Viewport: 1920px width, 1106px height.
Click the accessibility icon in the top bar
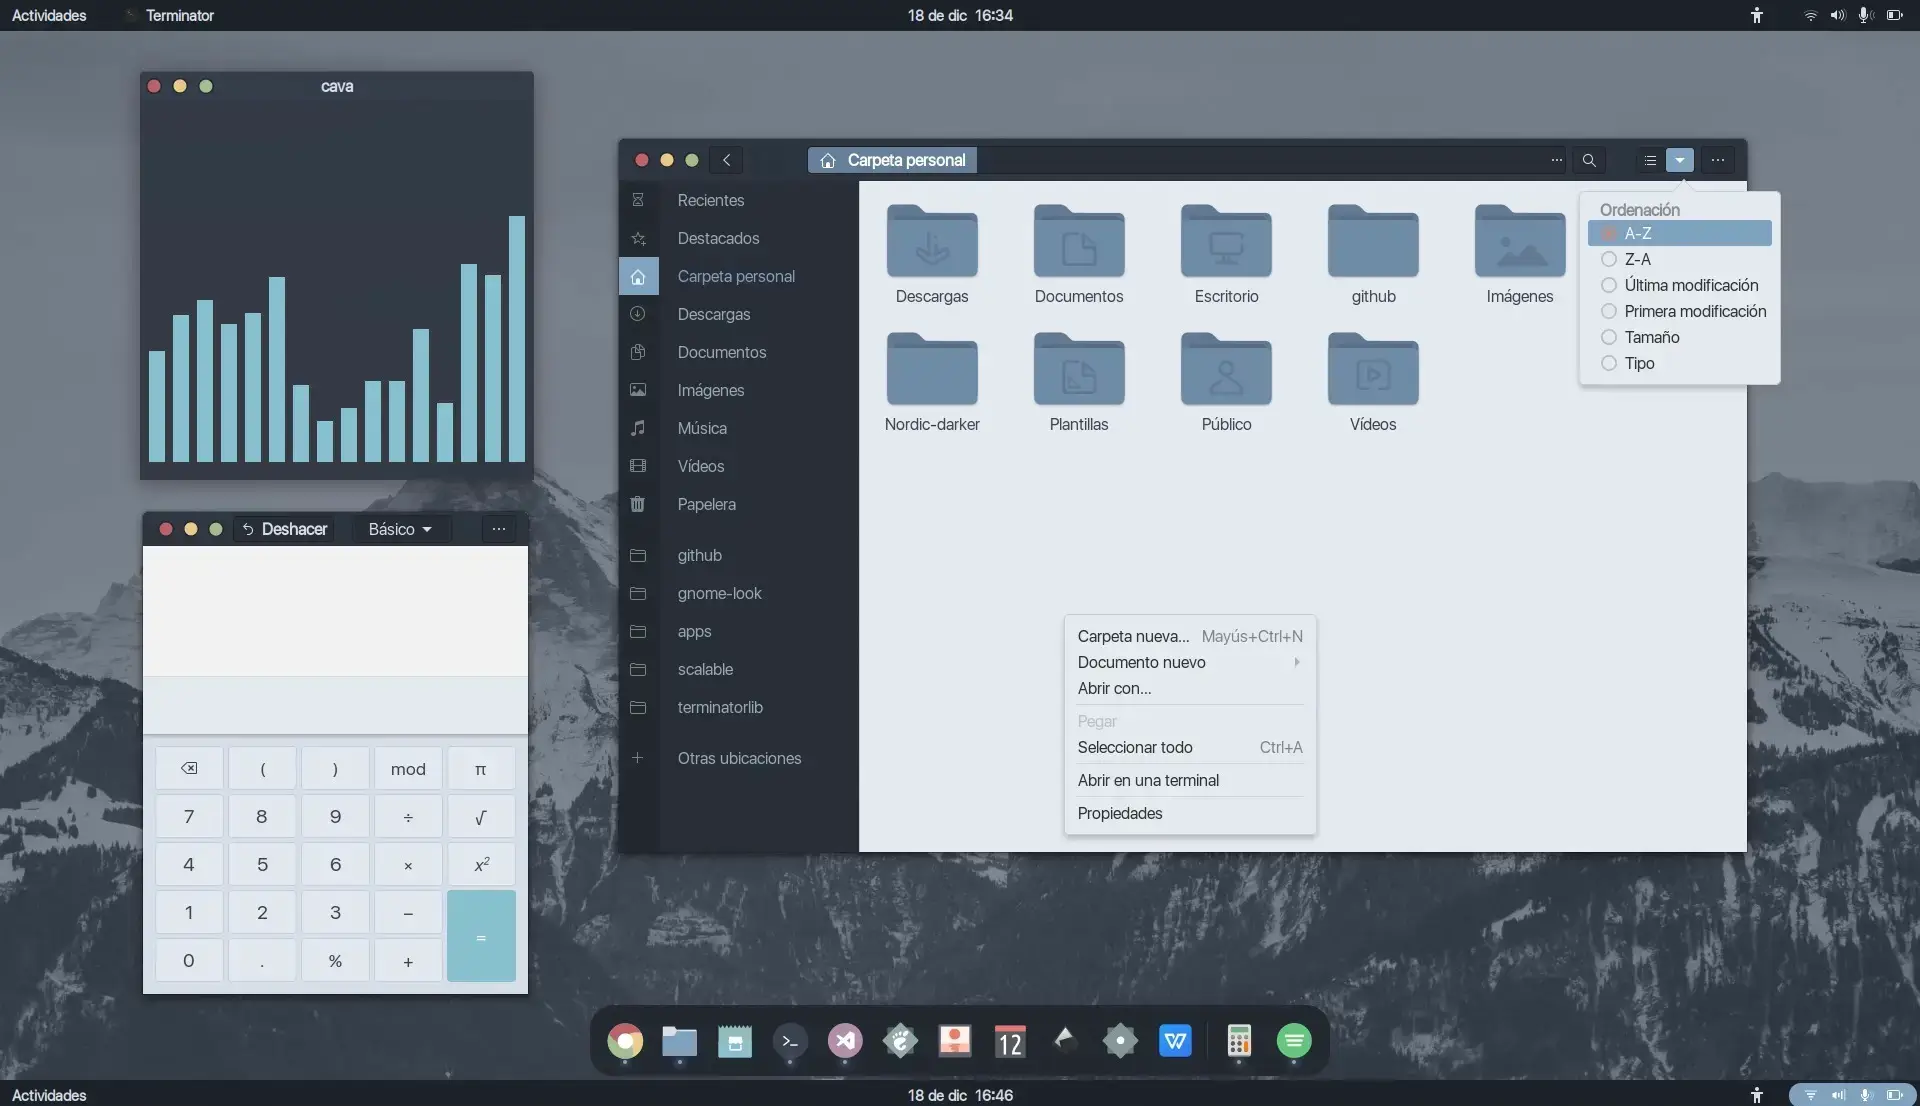click(1757, 15)
